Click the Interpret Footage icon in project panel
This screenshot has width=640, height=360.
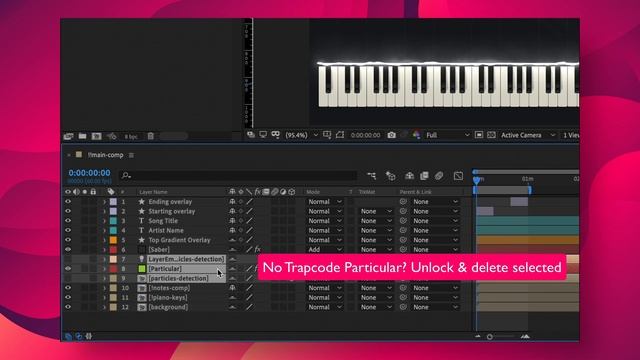click(x=68, y=136)
